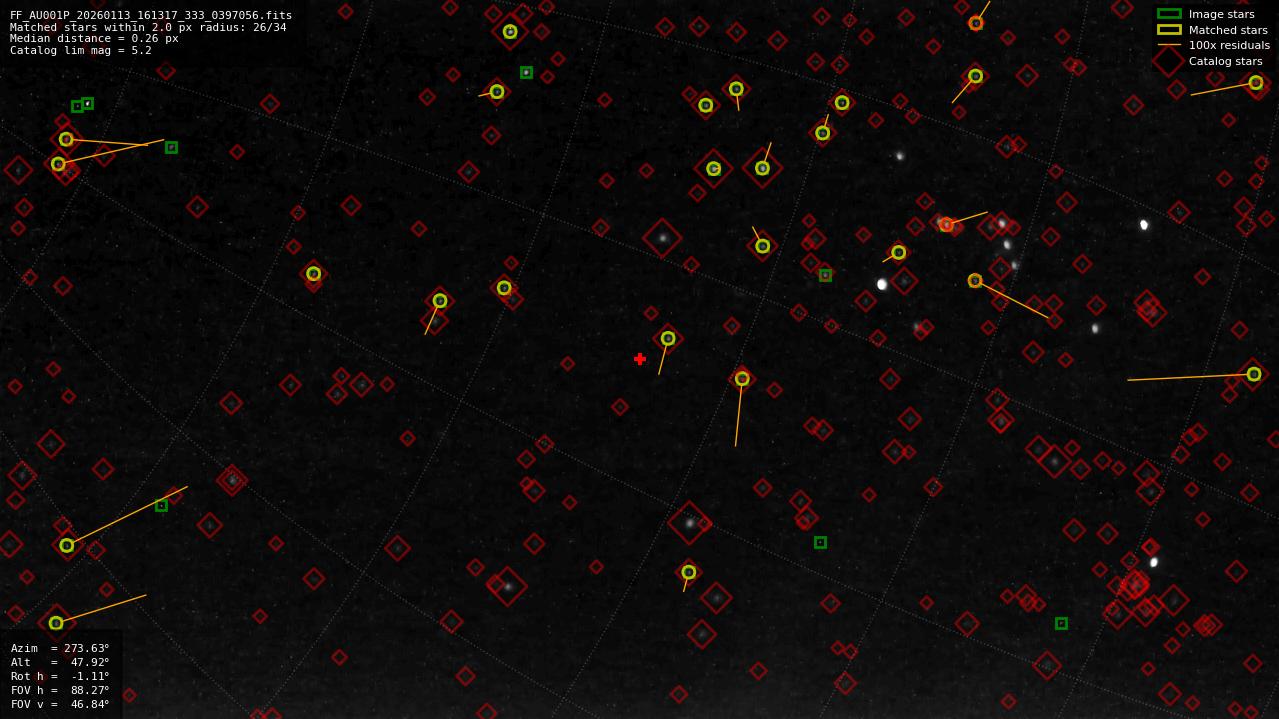1279x719 pixels.
Task: Click the 'Rot h = -1.11°' readout
Action: (60, 676)
